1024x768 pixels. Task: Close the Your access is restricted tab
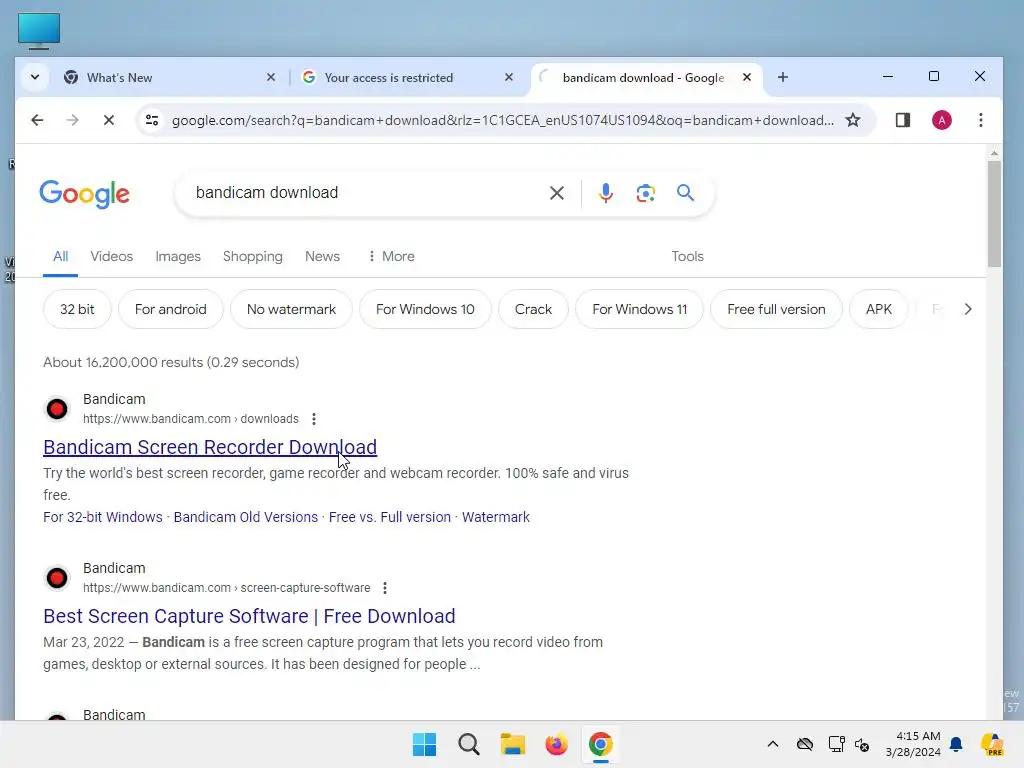509,77
